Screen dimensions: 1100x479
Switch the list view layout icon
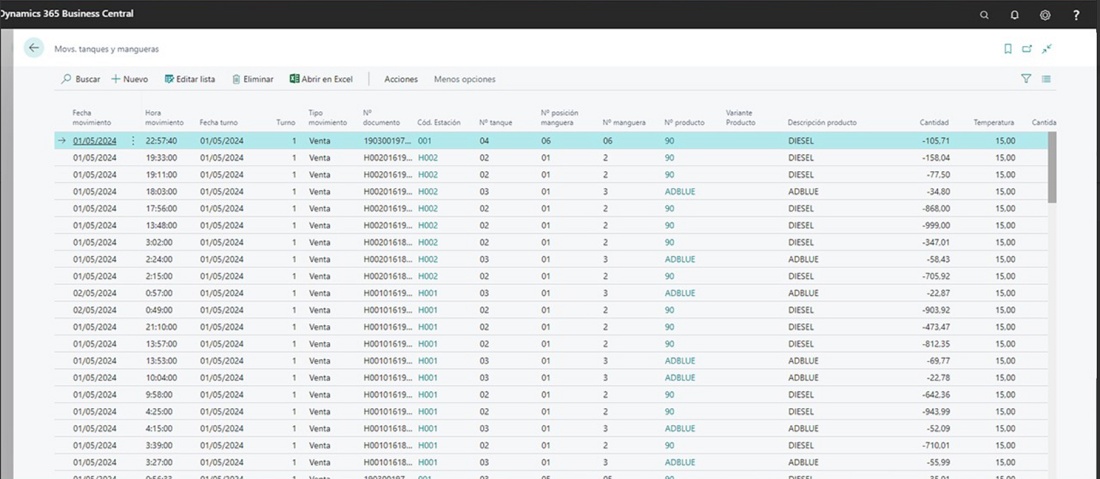(1046, 79)
